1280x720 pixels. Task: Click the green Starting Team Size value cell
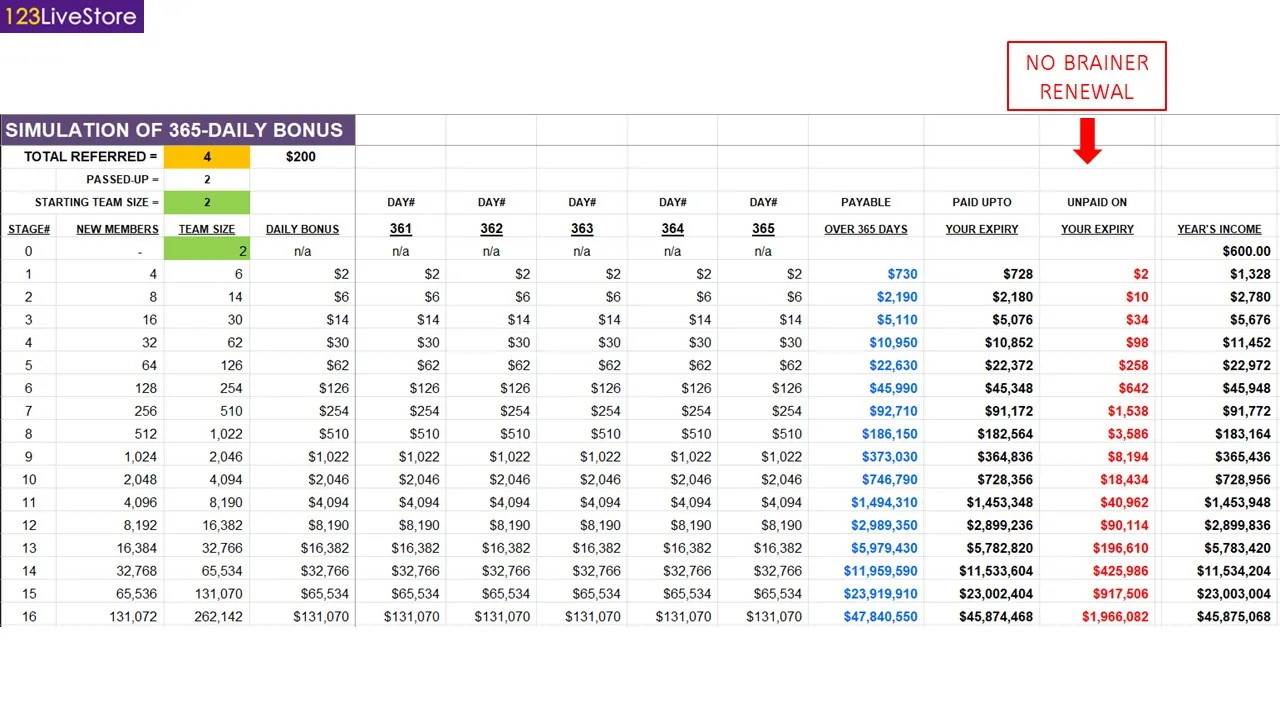tap(207, 202)
